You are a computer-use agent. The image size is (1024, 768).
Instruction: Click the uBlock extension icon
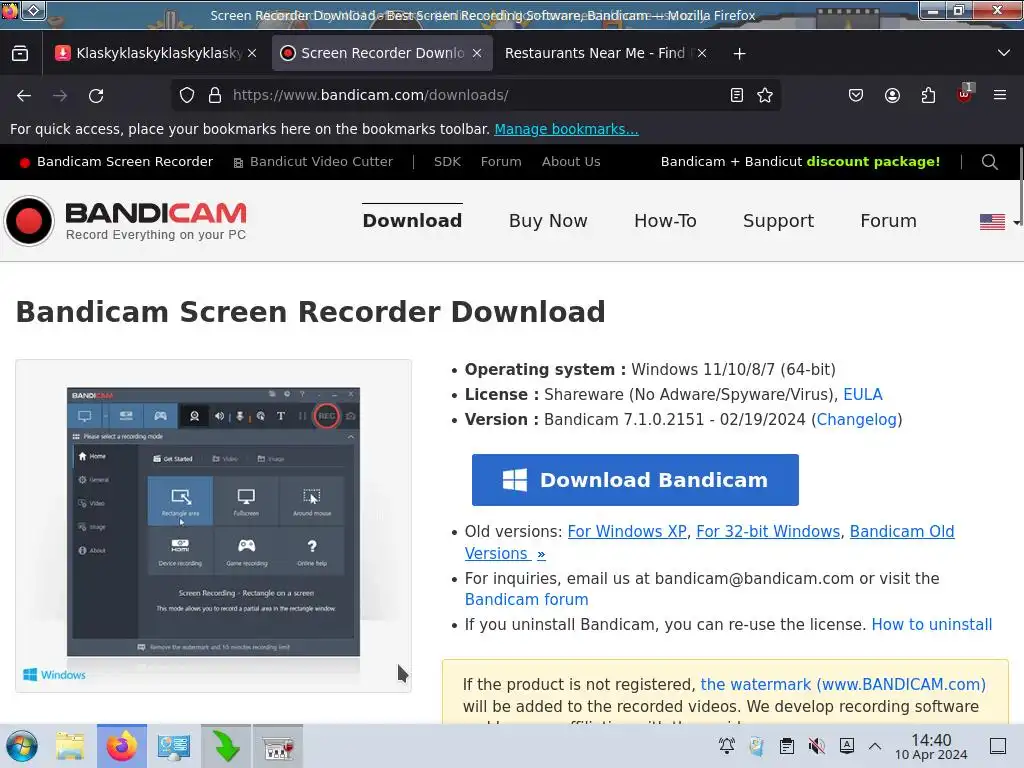click(x=965, y=94)
